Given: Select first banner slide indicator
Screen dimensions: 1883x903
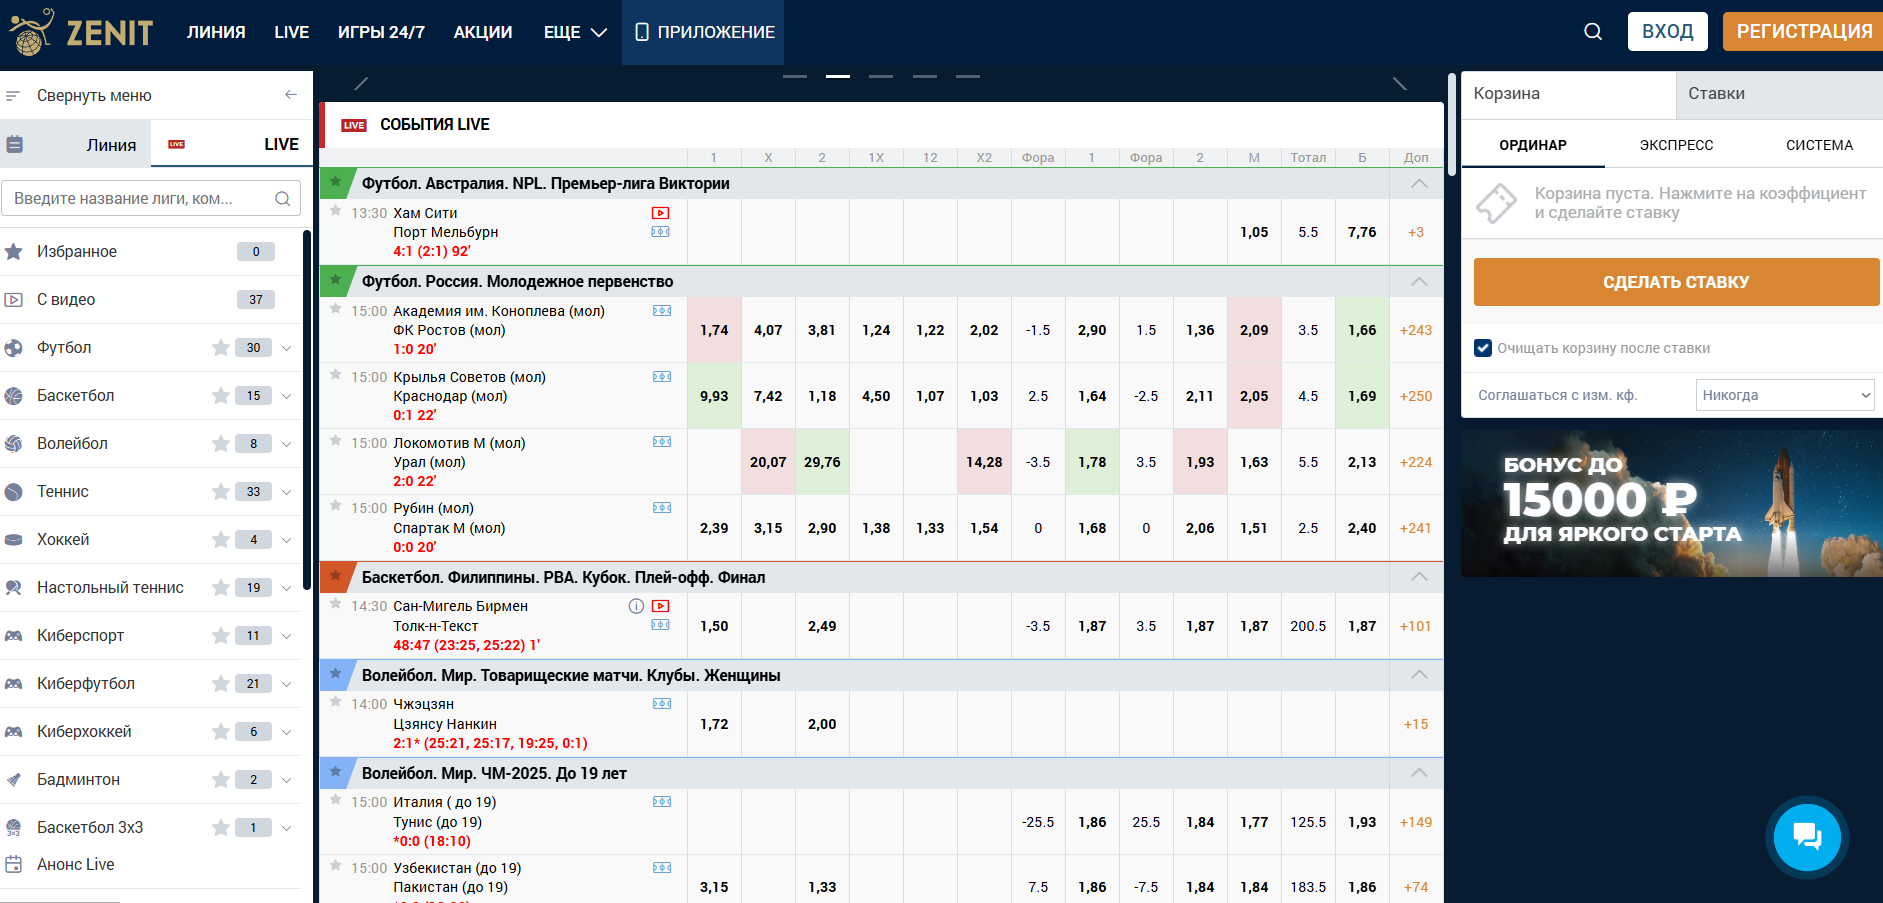Looking at the screenshot, I should coord(795,76).
